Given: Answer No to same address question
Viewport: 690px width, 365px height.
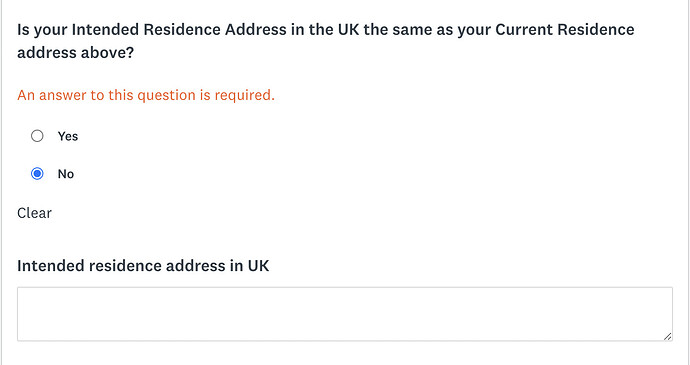Looking at the screenshot, I should pos(37,174).
